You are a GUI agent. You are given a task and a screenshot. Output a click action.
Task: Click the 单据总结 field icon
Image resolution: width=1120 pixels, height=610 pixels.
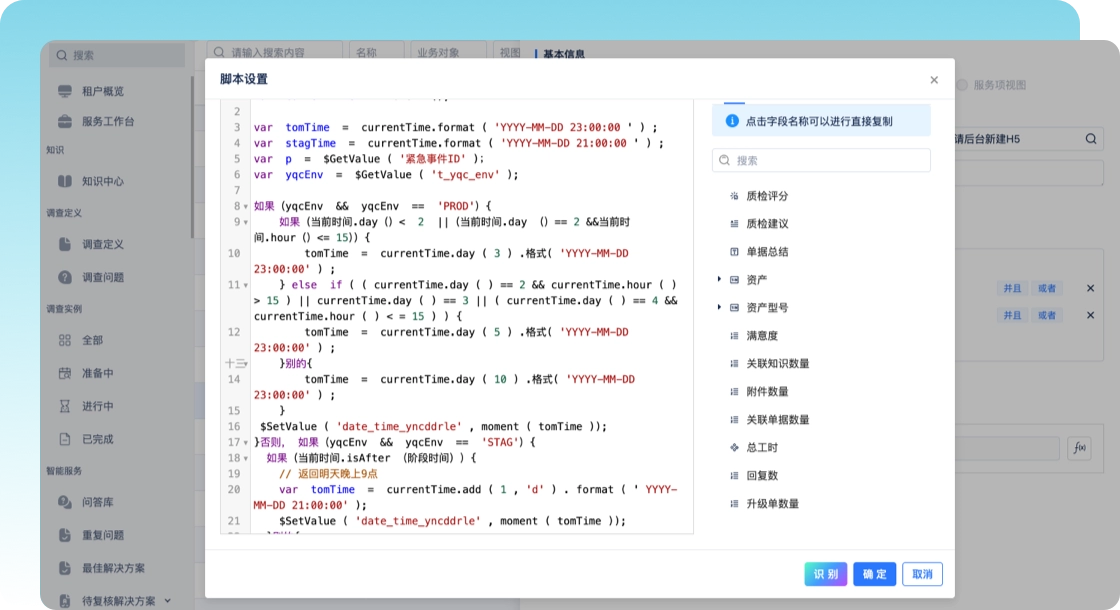734,251
